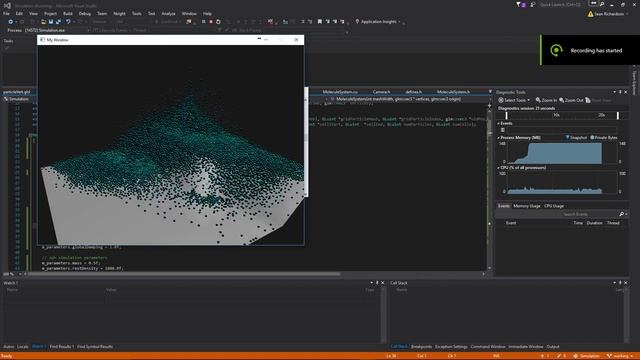Image resolution: width=640 pixels, height=360 pixels.
Task: Click the Save All icon in toolbar
Action: [58, 22]
